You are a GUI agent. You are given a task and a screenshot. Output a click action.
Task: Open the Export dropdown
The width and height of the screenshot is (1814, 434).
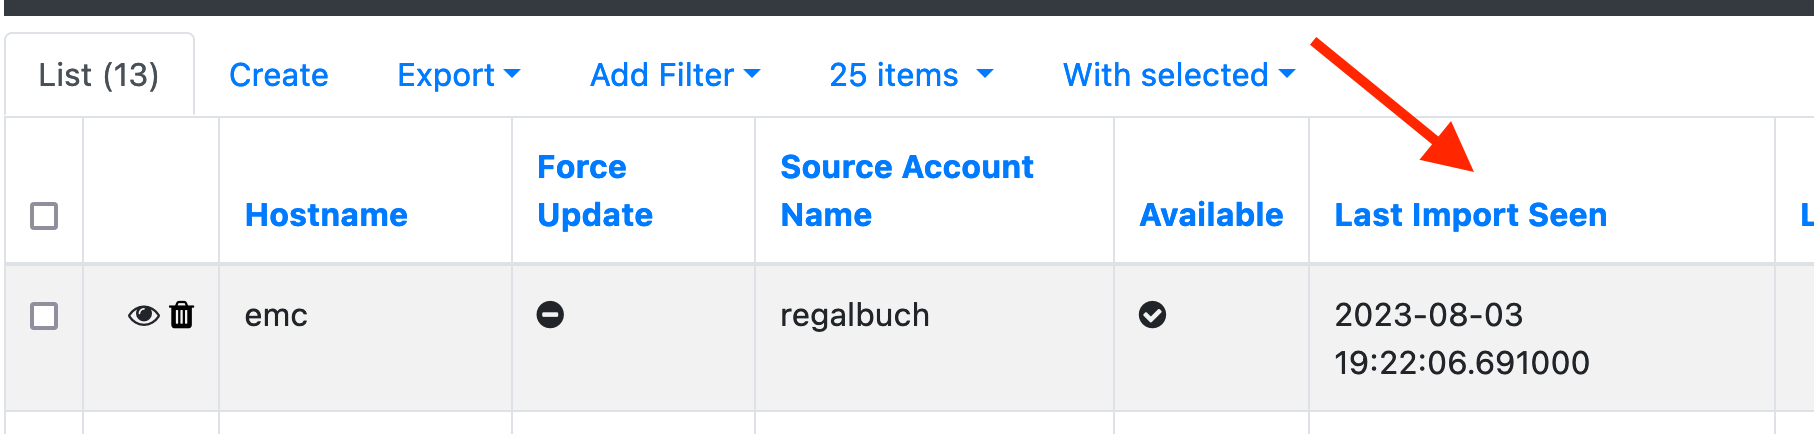458,75
